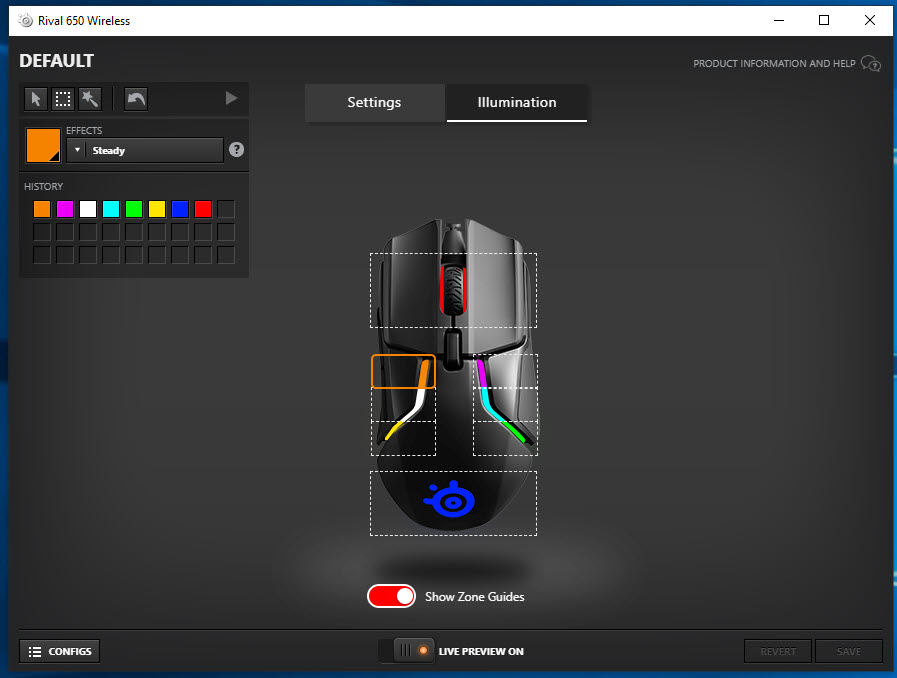The image size is (897, 678).
Task: Minimize the Rival 650 Wireless window
Action: coord(779,21)
